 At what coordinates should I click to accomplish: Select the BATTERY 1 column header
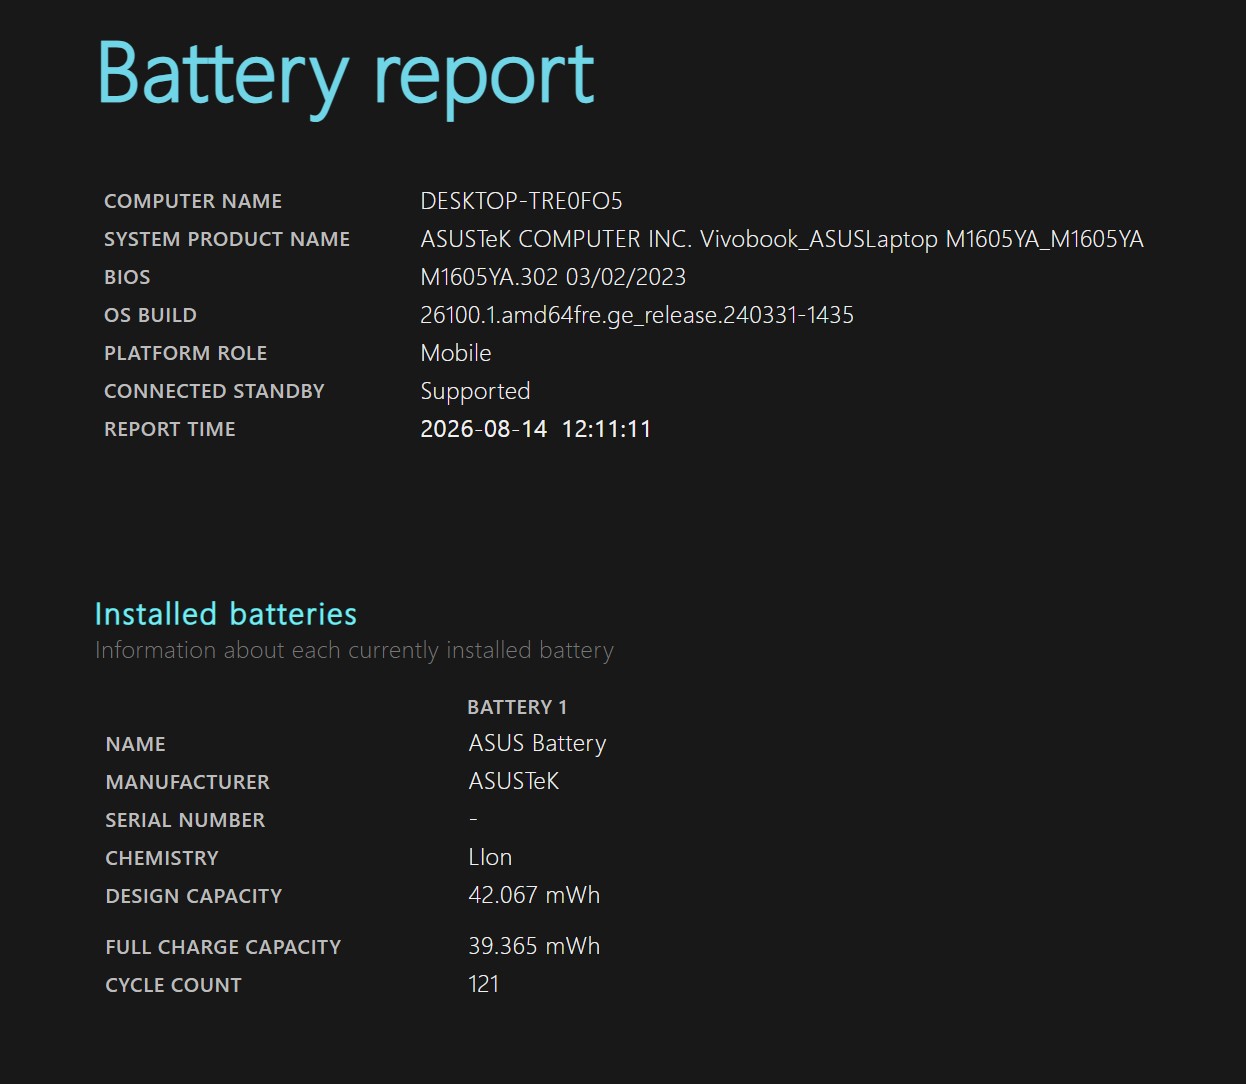coord(517,707)
